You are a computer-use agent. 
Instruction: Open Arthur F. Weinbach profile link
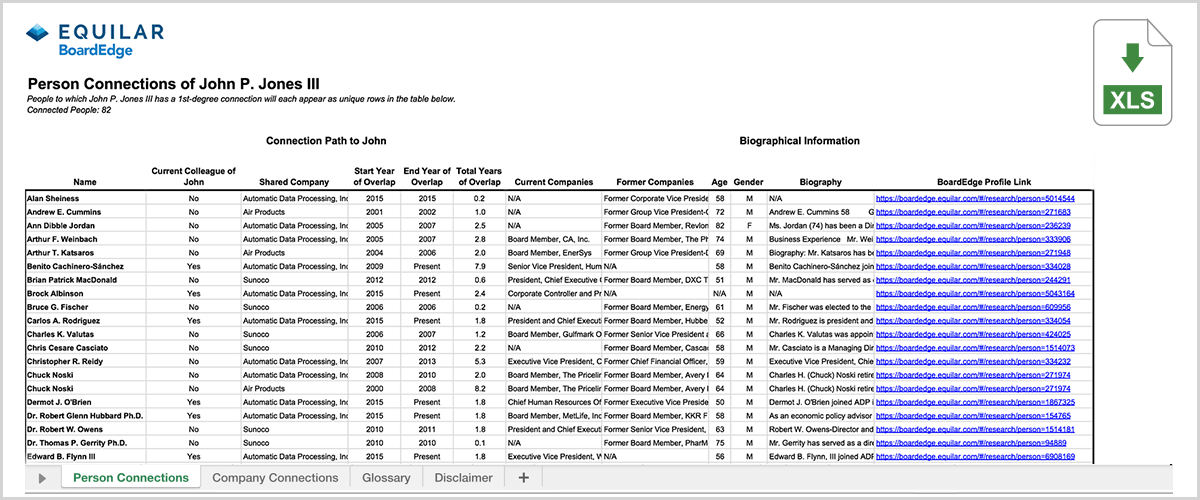[973, 240]
